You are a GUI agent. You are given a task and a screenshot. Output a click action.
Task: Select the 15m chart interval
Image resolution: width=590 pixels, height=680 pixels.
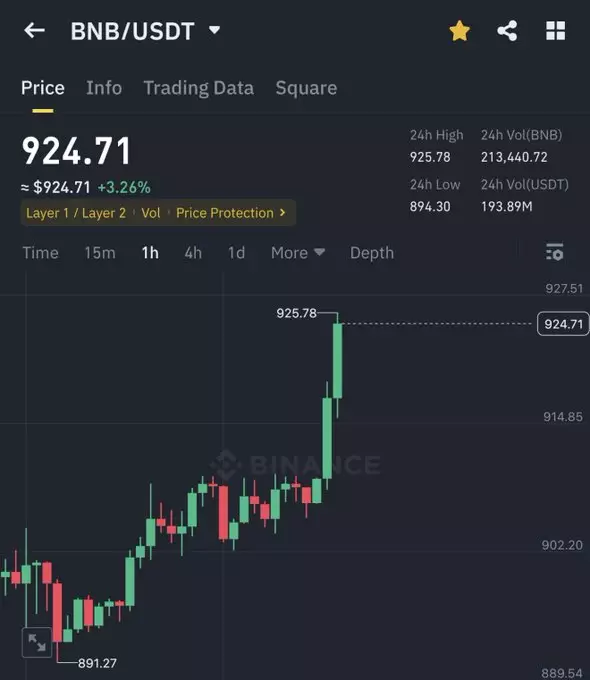coord(100,253)
